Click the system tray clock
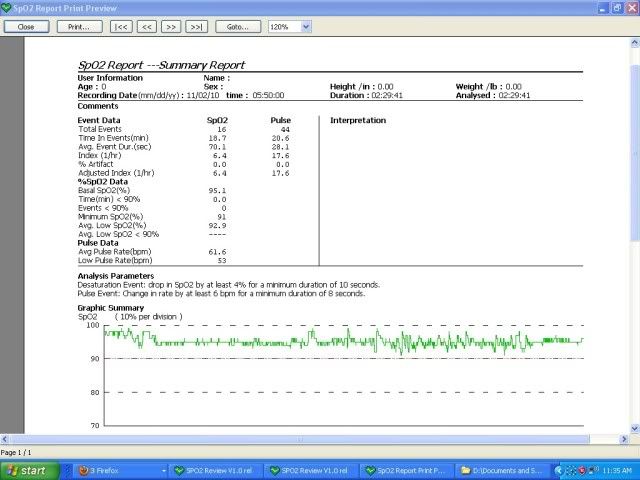Viewport: 640px width, 480px height. (x=617, y=469)
